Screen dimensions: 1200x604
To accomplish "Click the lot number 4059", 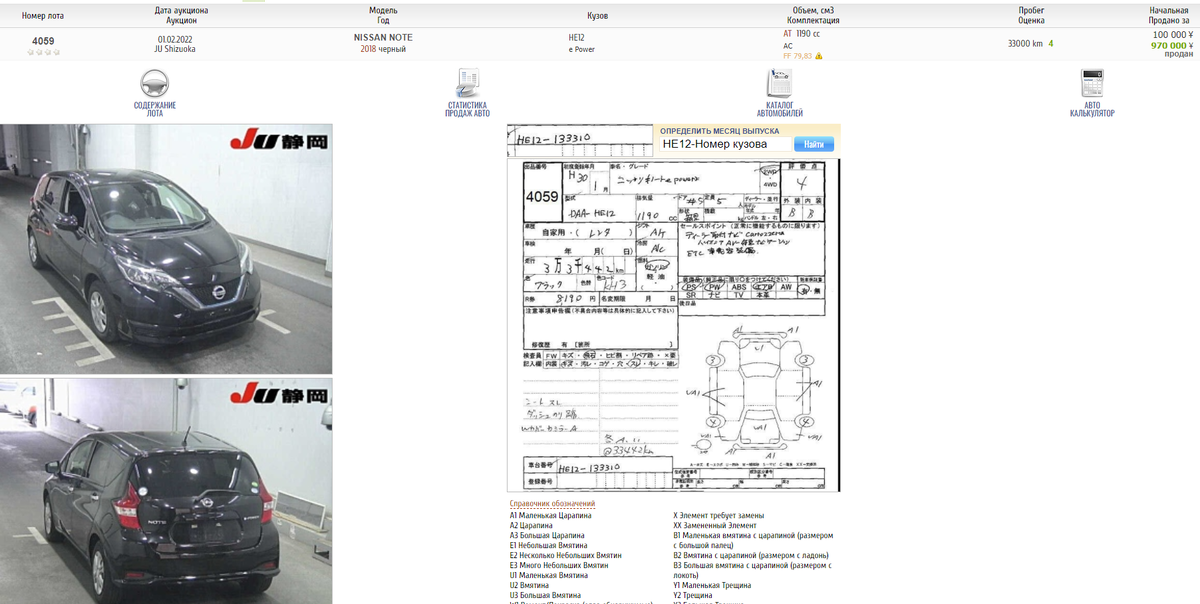I will (x=43, y=41).
